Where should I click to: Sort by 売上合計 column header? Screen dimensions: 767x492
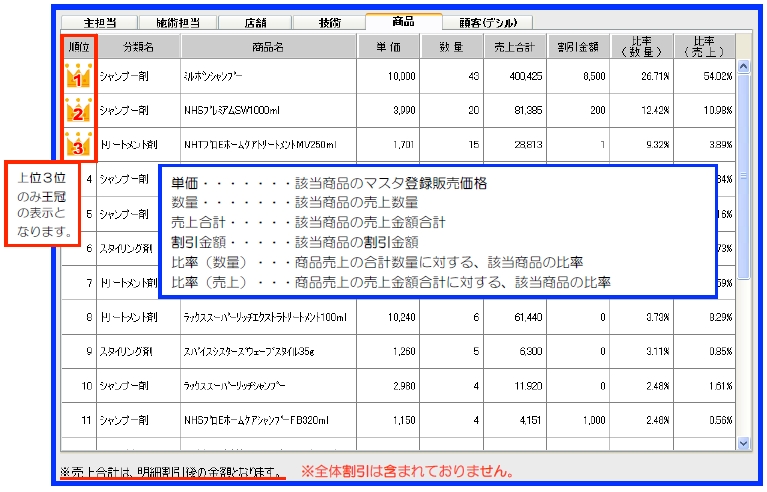pos(515,46)
